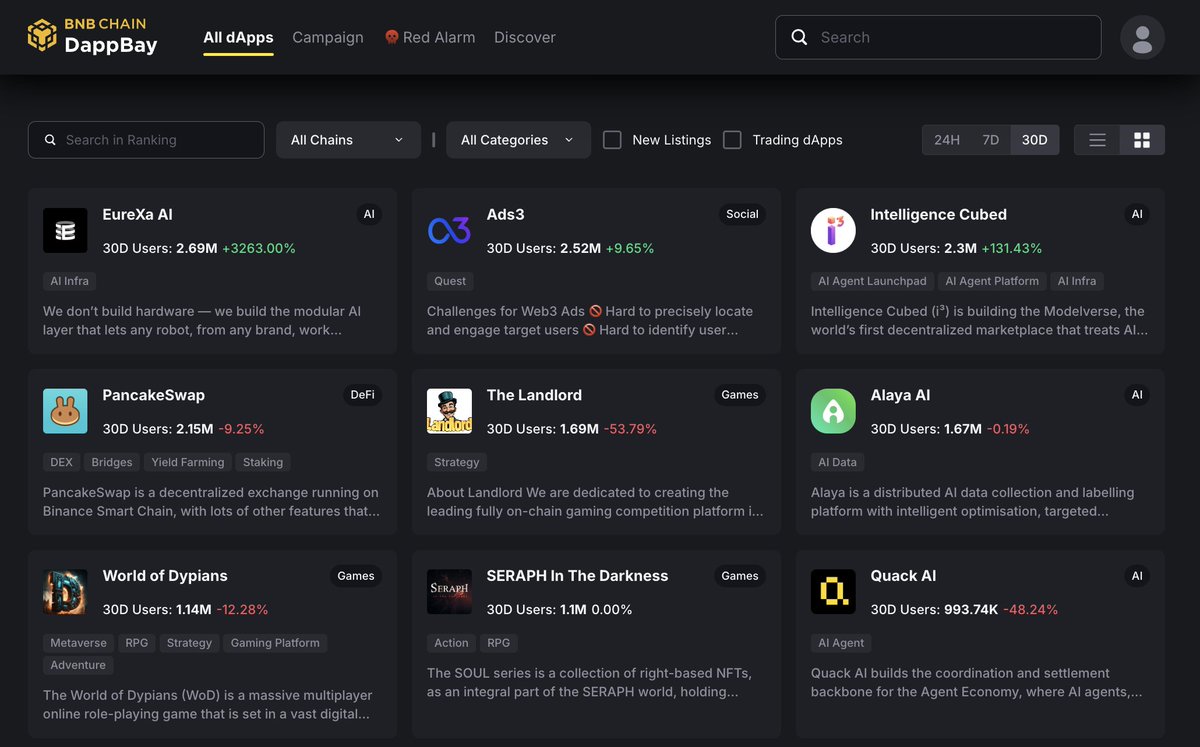Click the 993.74K users value on Quack AI

point(970,610)
